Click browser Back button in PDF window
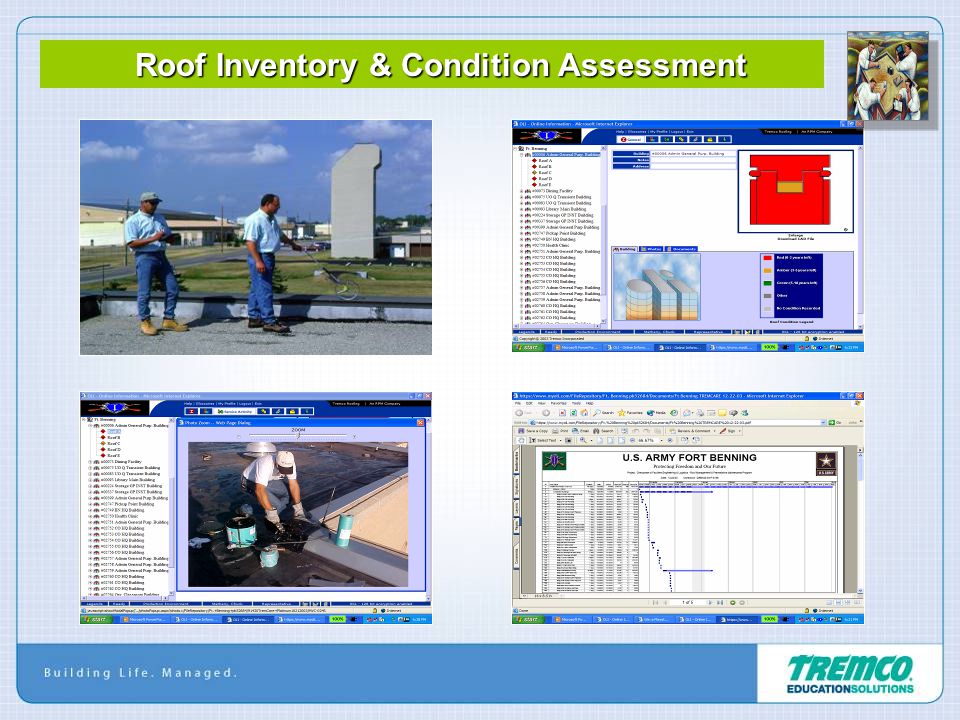Screen dimensions: 960x720 click(520, 413)
